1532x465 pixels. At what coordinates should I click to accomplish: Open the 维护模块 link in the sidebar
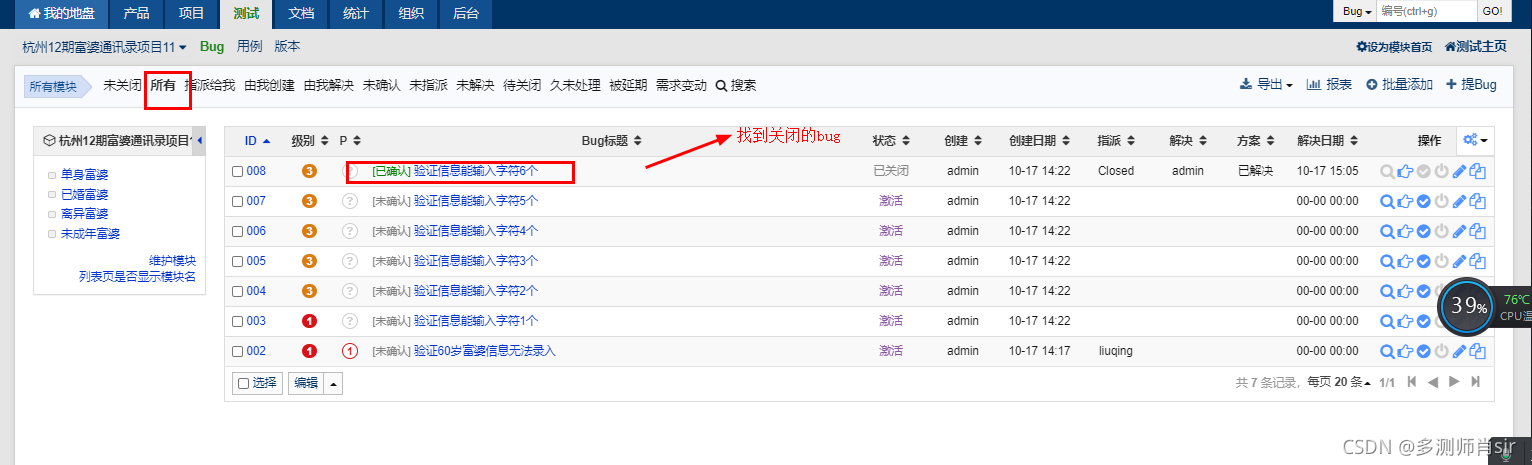(172, 260)
